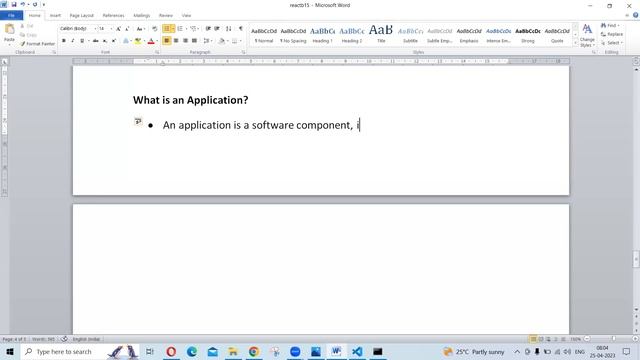Open the Select dropdown in Editing
The width and height of the screenshot is (640, 360).
tap(612, 43)
